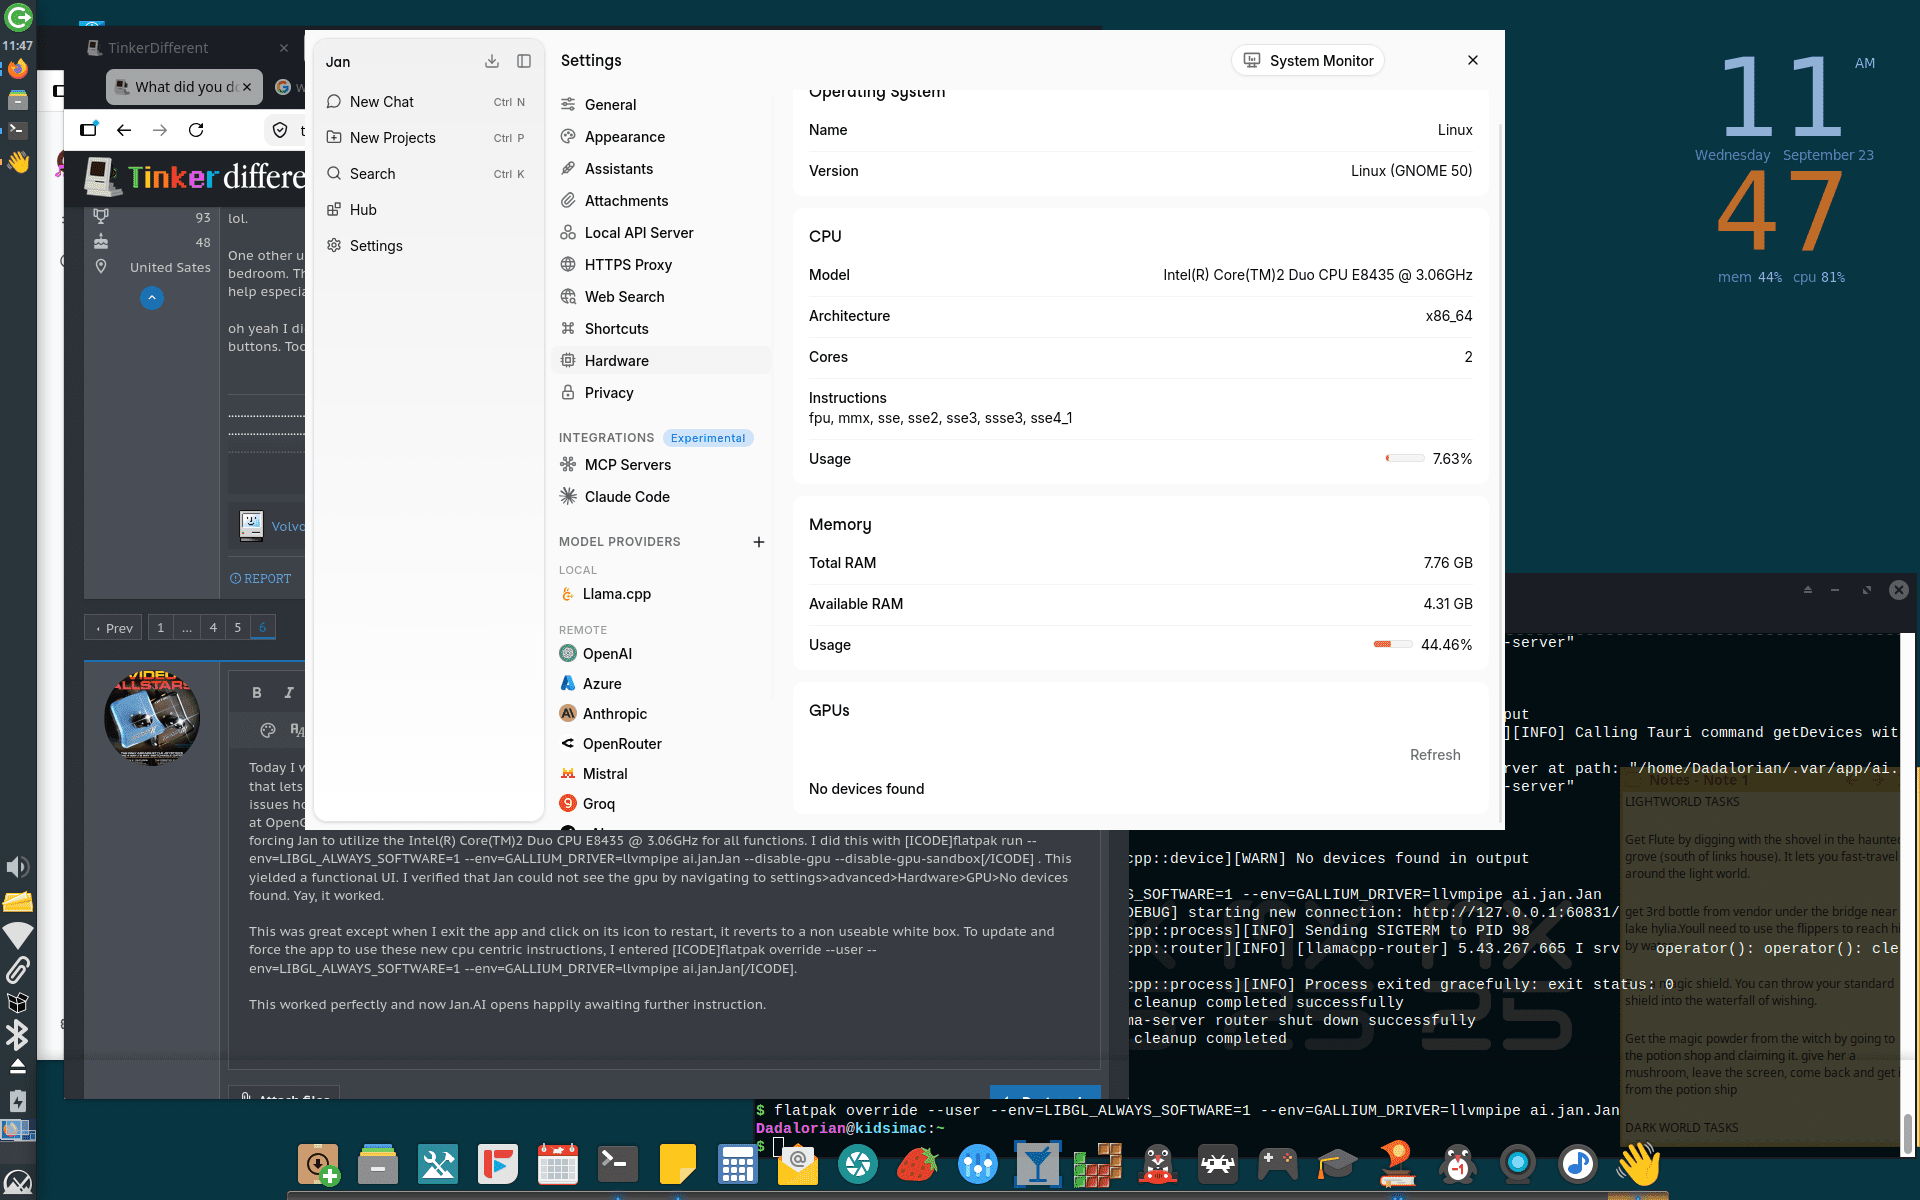Collapse the forum user info chevron
The image size is (1920, 1200).
click(152, 298)
